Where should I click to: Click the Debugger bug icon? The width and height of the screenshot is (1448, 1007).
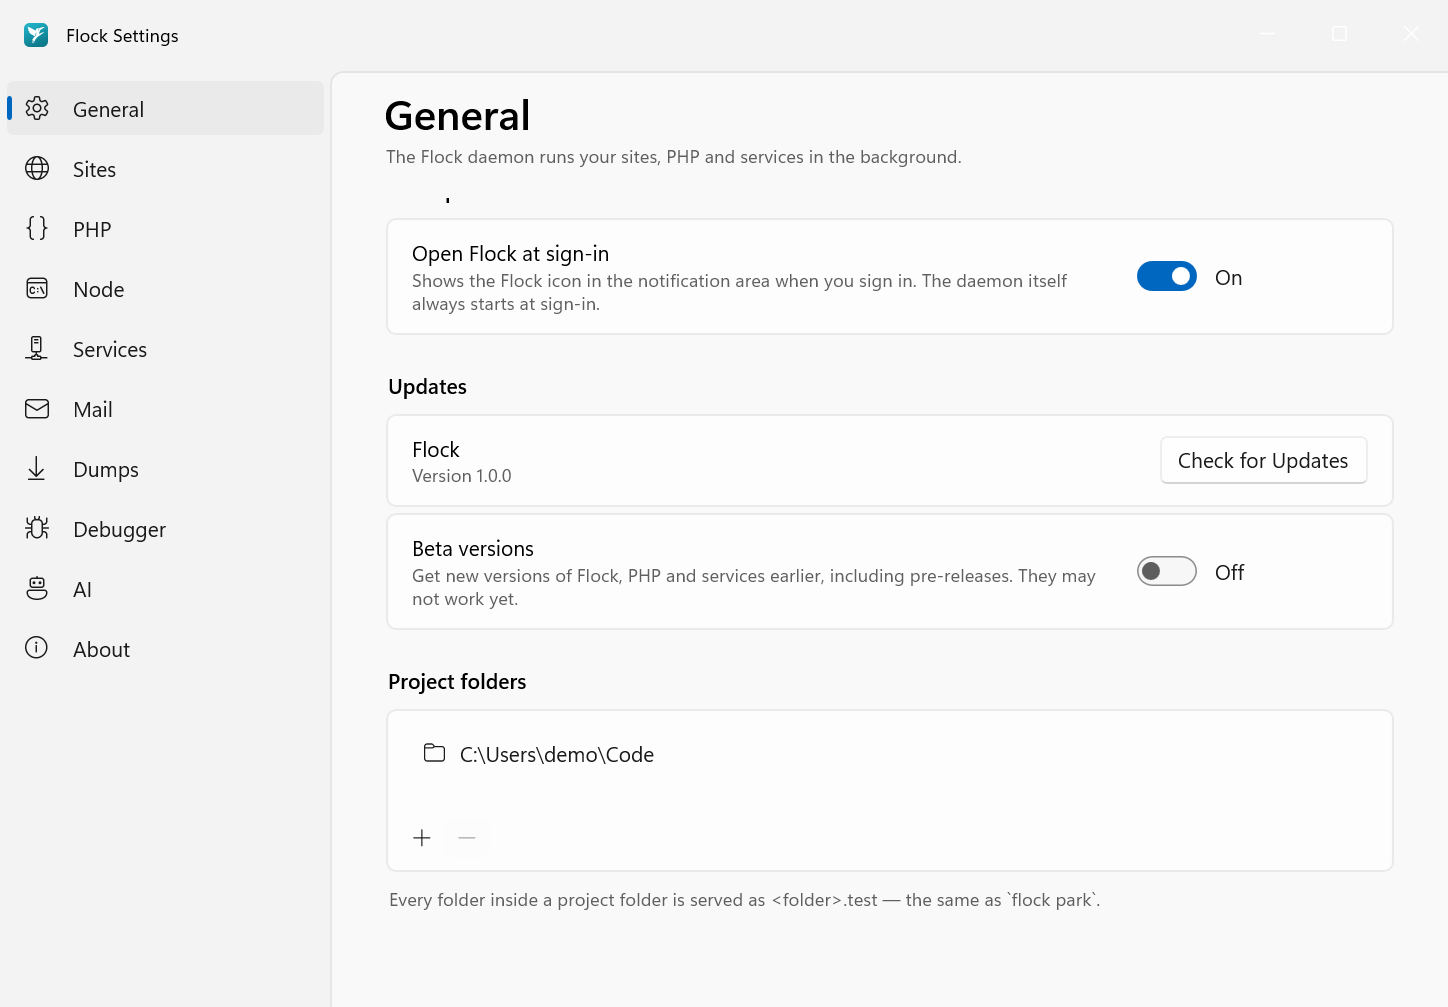[37, 528]
